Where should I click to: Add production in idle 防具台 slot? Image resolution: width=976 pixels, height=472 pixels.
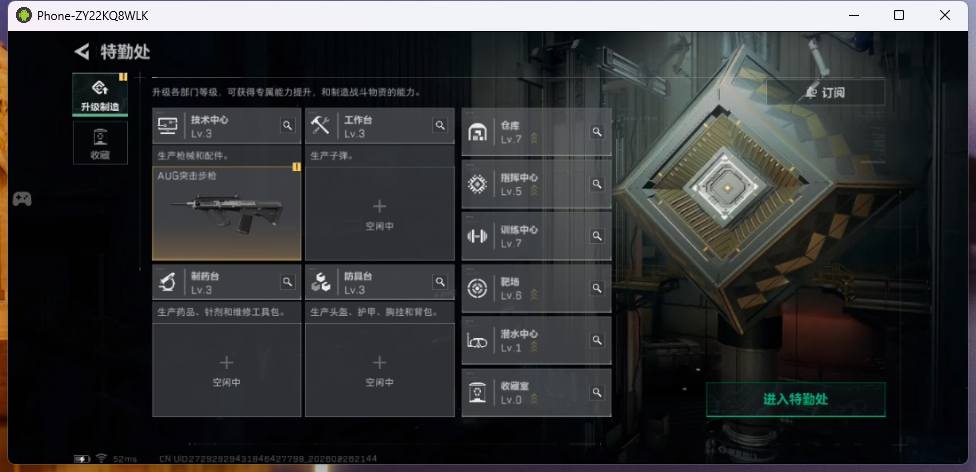(x=380, y=370)
